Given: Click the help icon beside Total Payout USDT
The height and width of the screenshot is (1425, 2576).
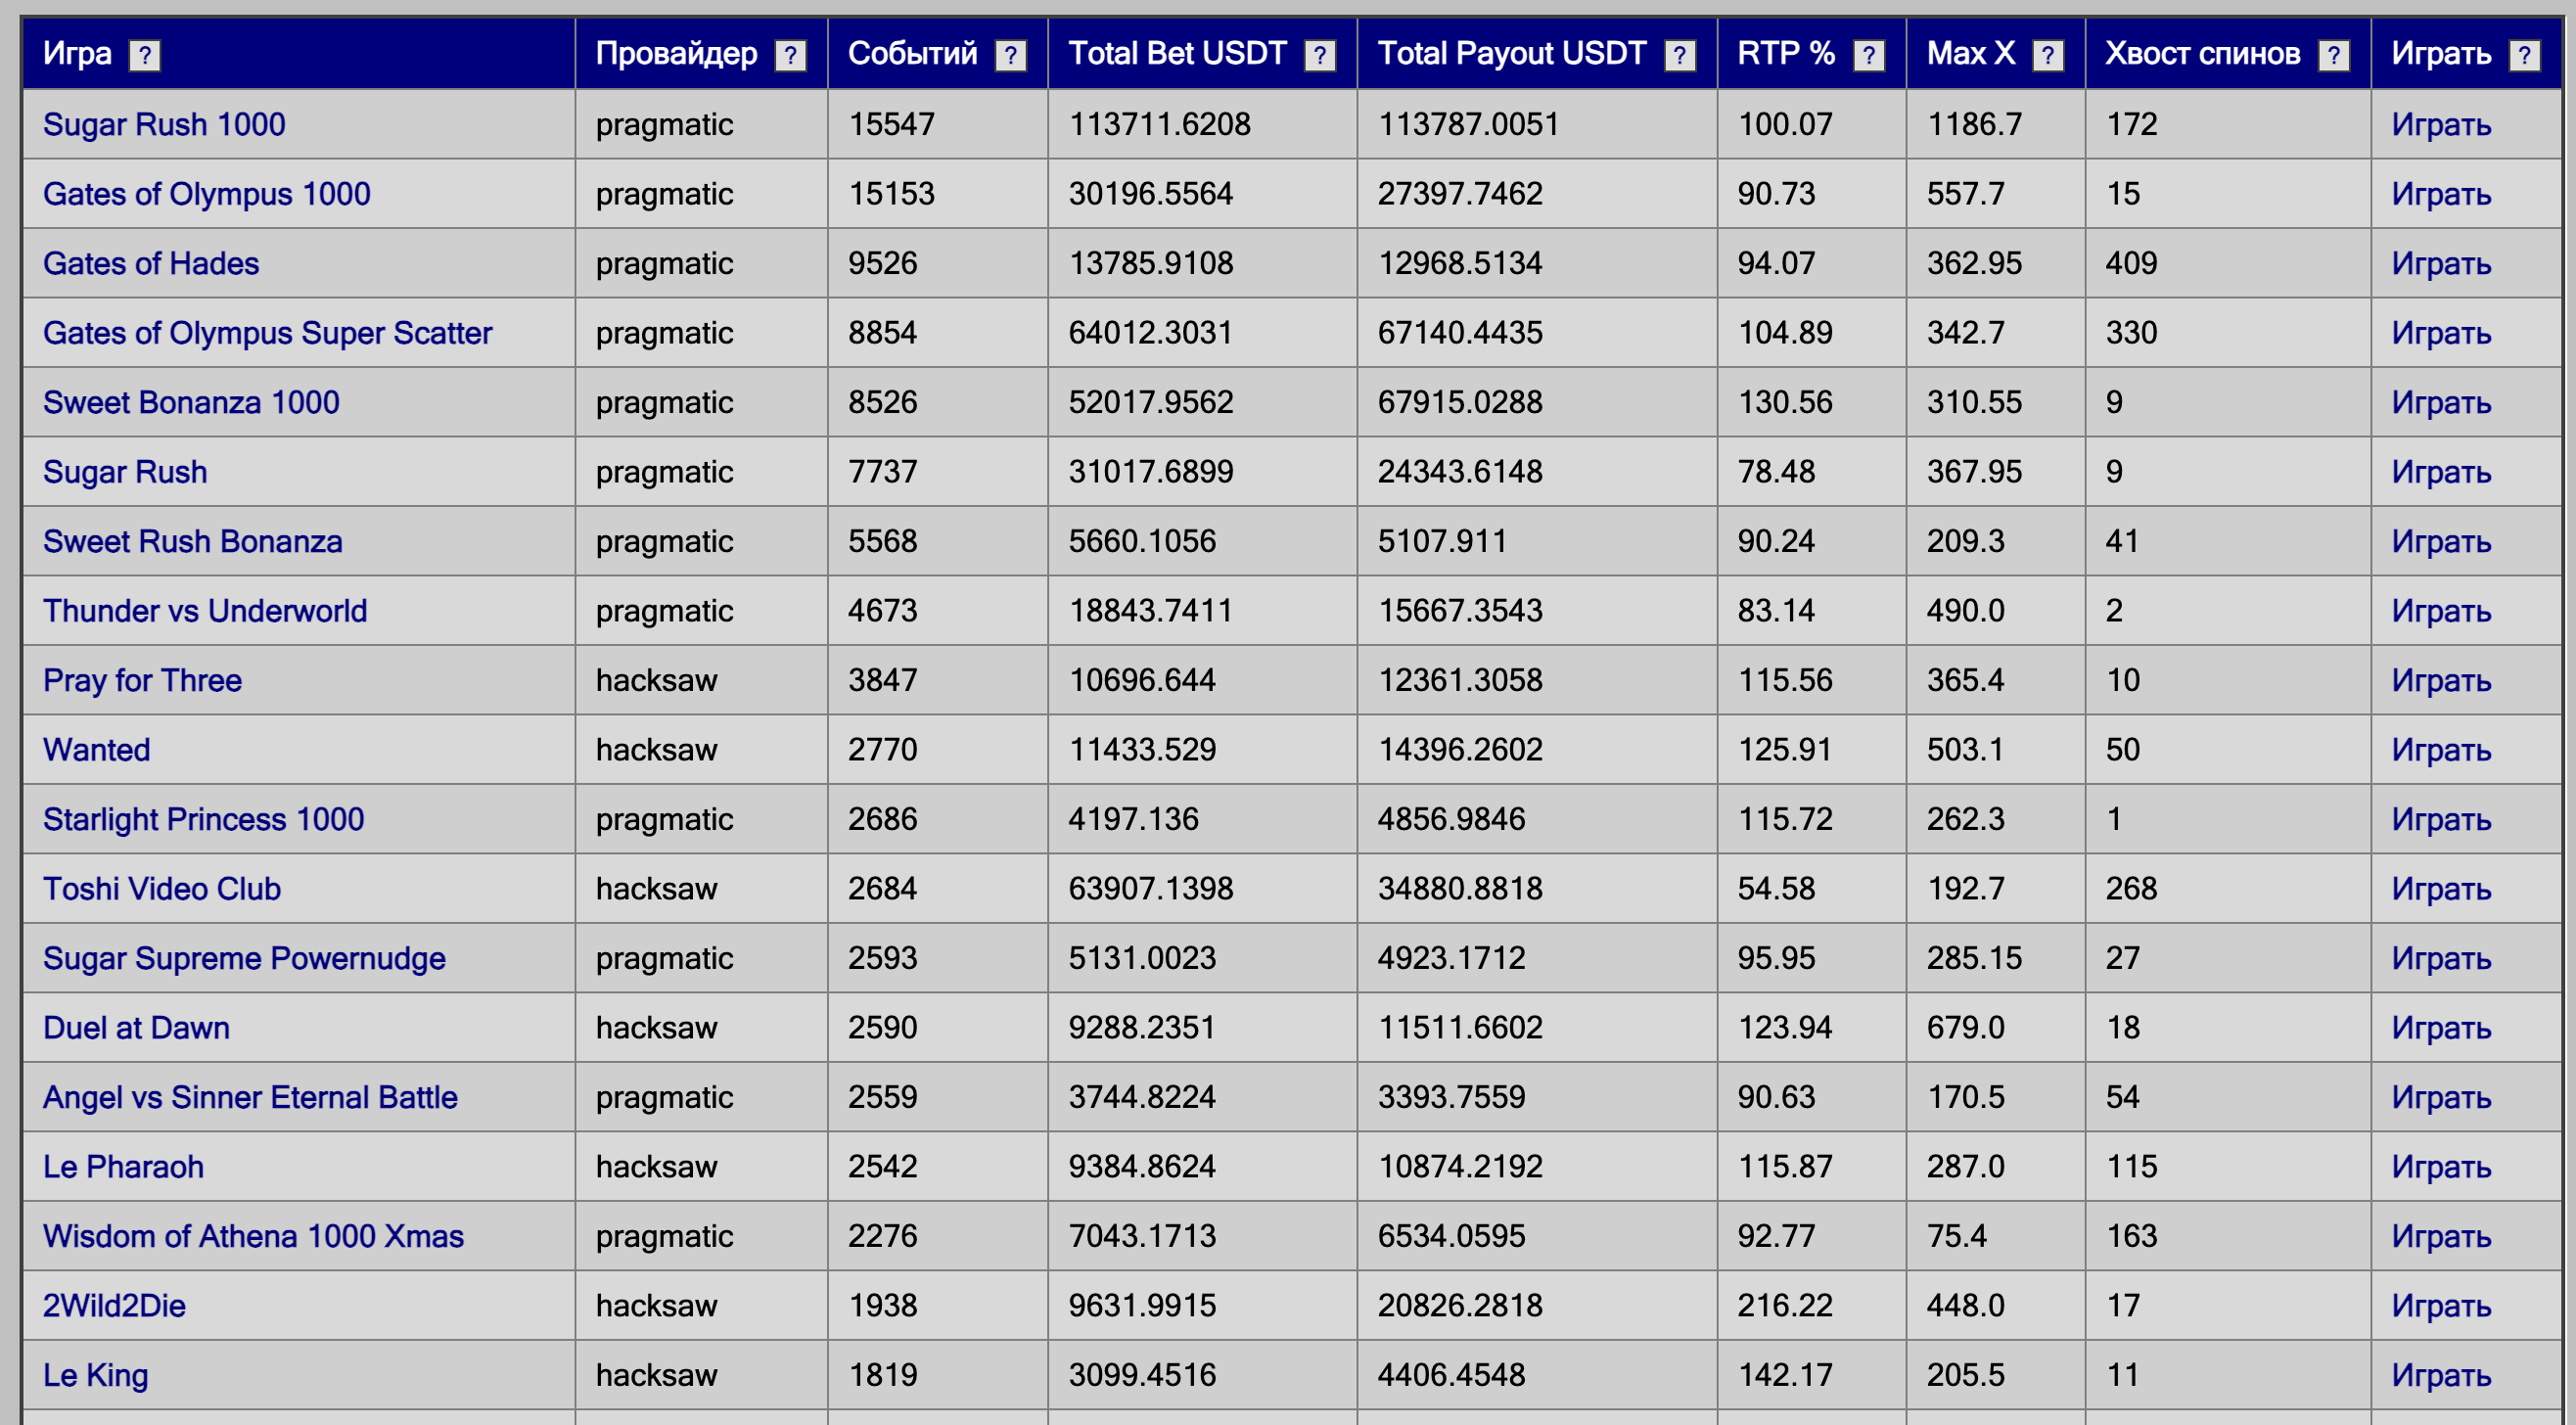Looking at the screenshot, I should click(1679, 55).
